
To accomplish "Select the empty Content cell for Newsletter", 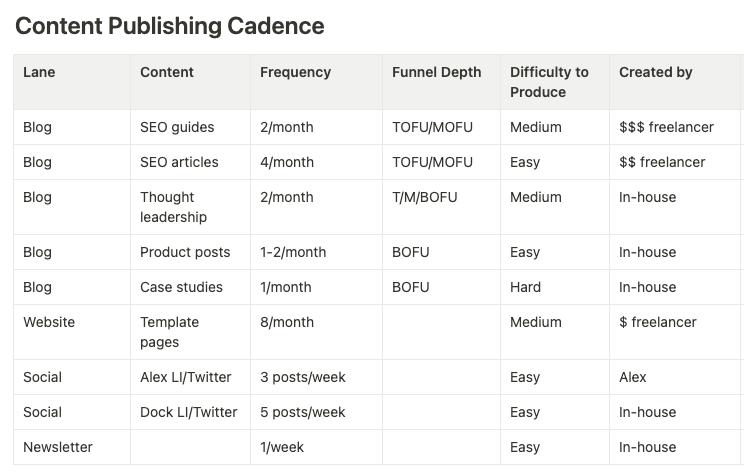I will click(x=190, y=447).
